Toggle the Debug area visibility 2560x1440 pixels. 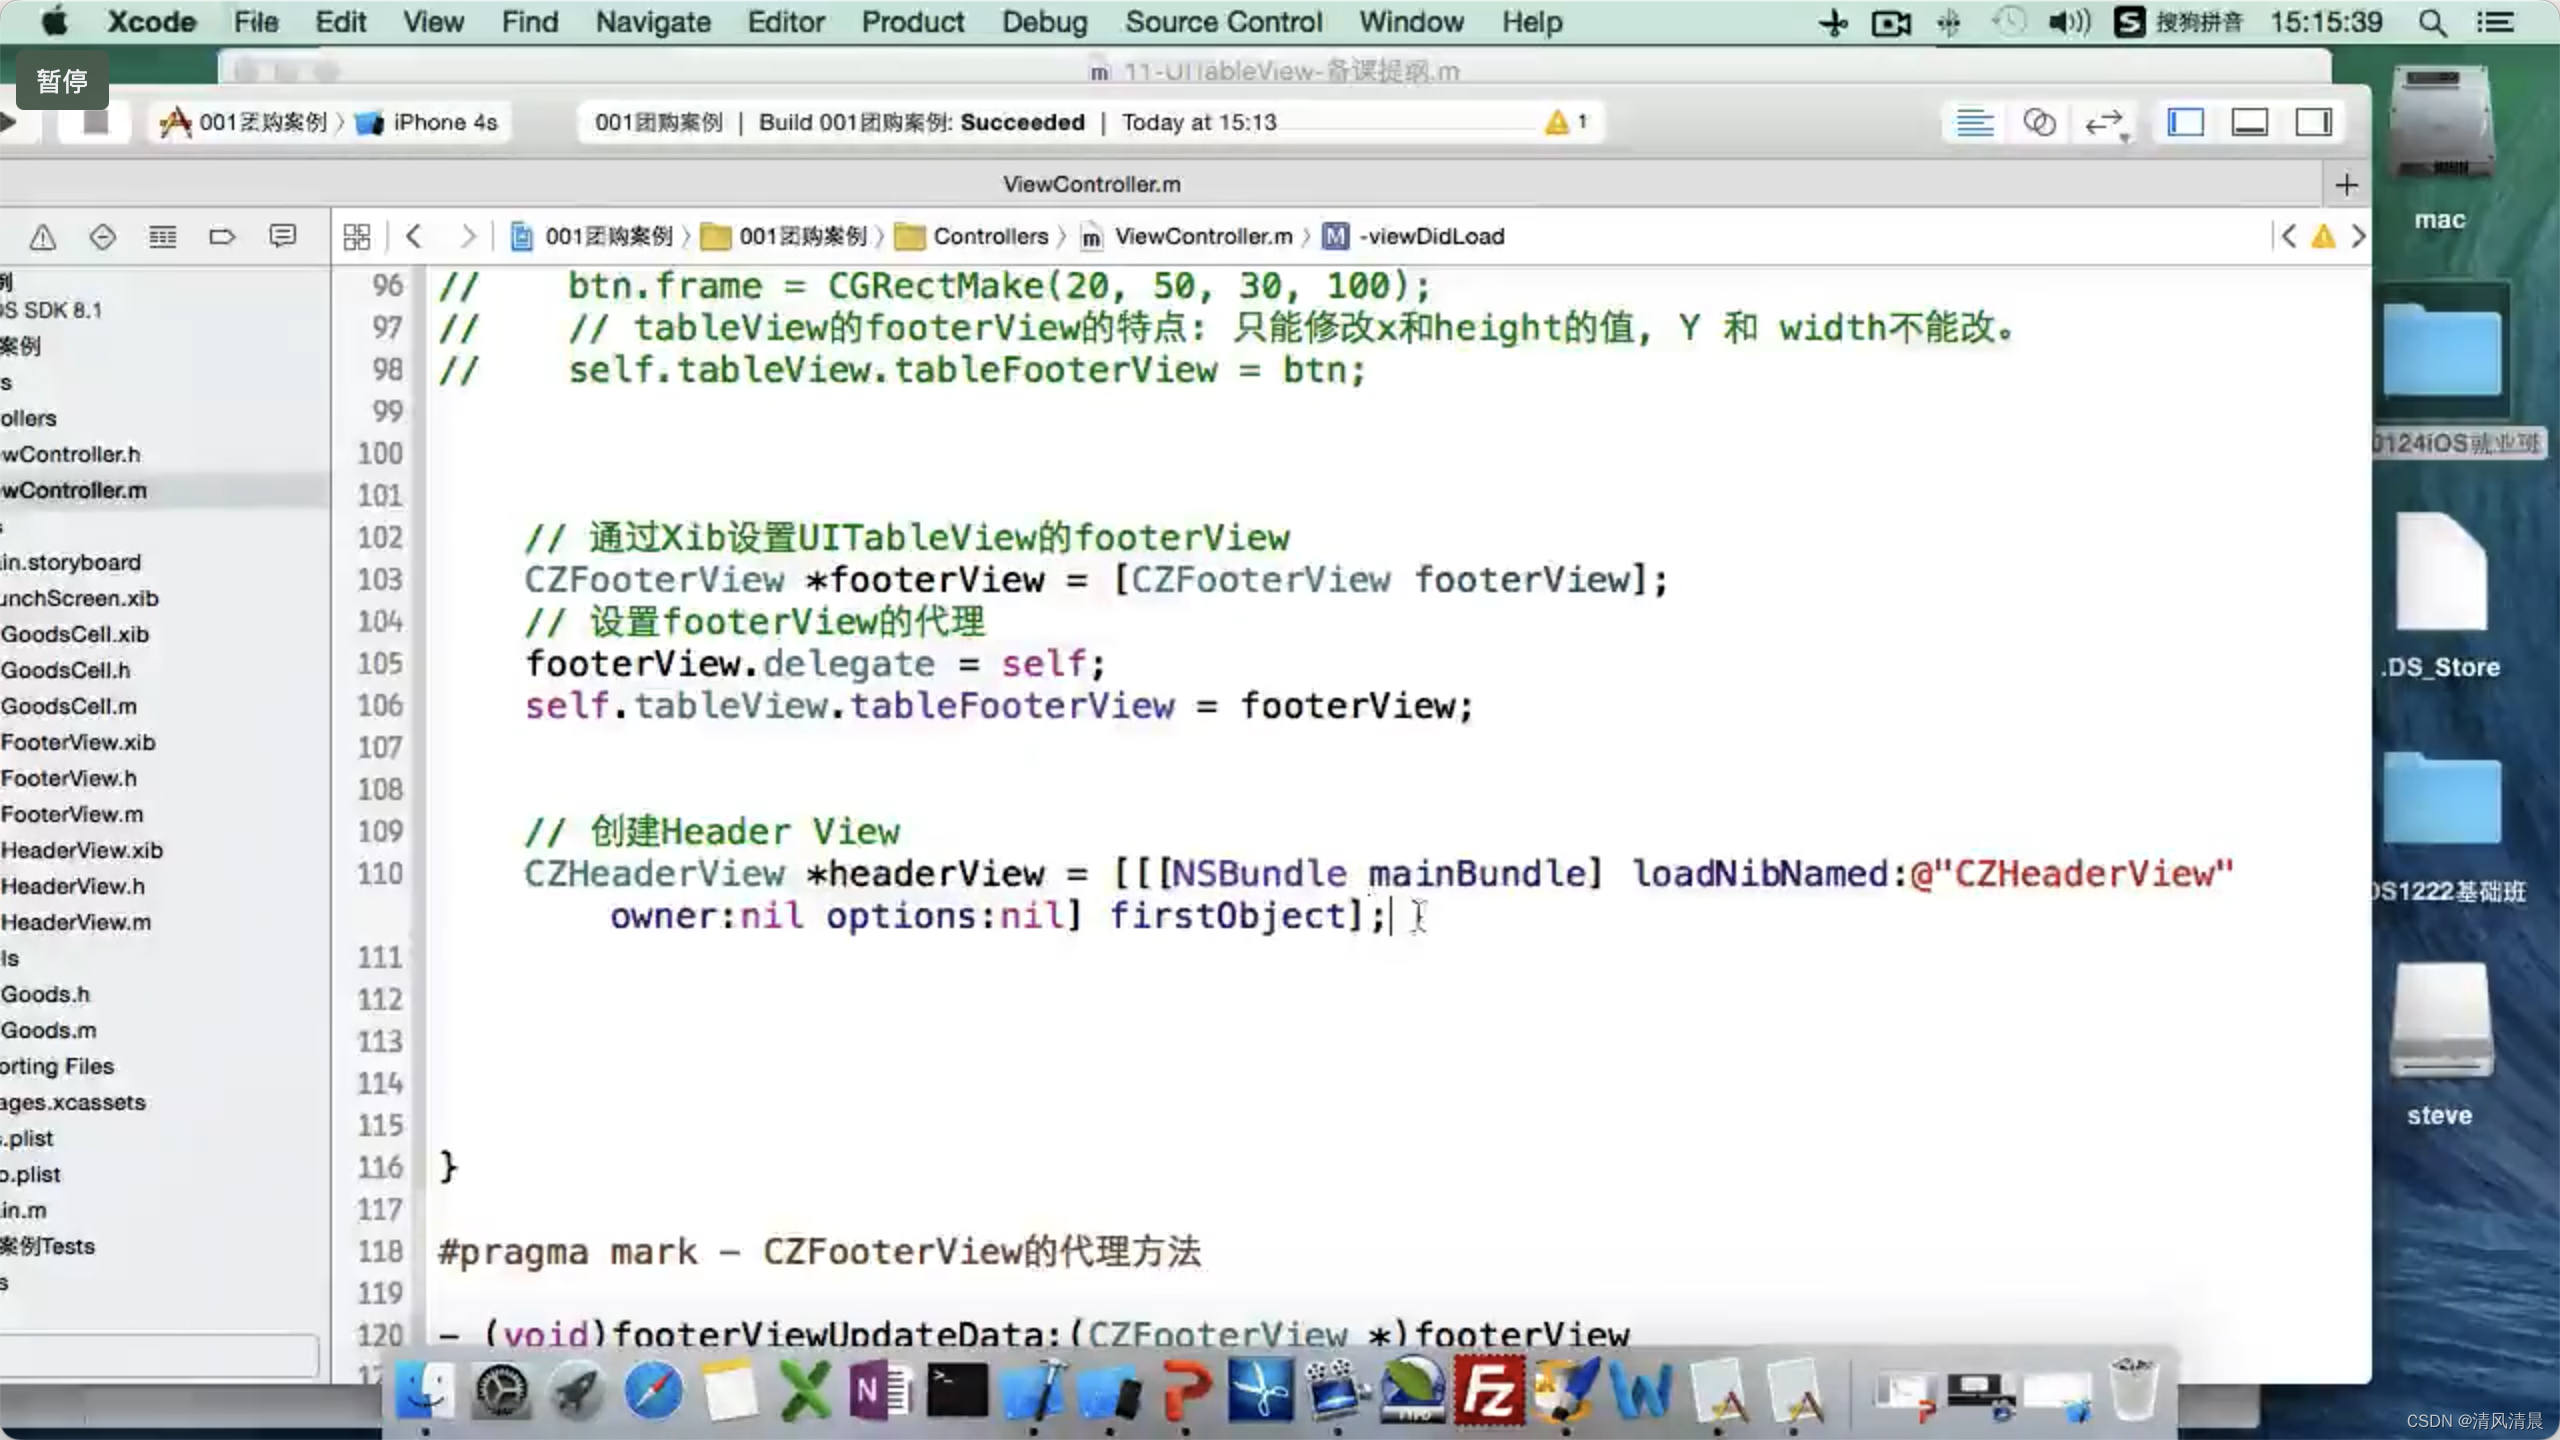2249,123
